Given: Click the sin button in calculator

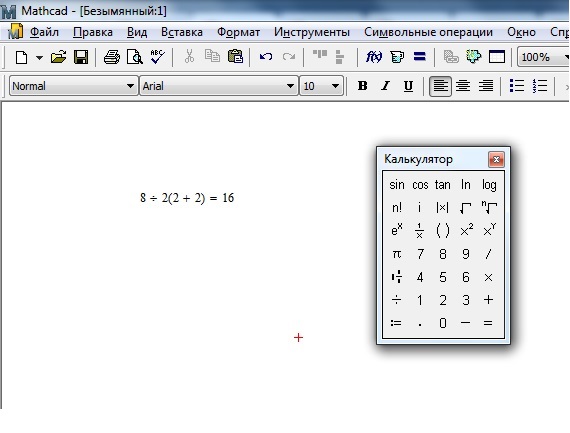Looking at the screenshot, I should [x=397, y=185].
